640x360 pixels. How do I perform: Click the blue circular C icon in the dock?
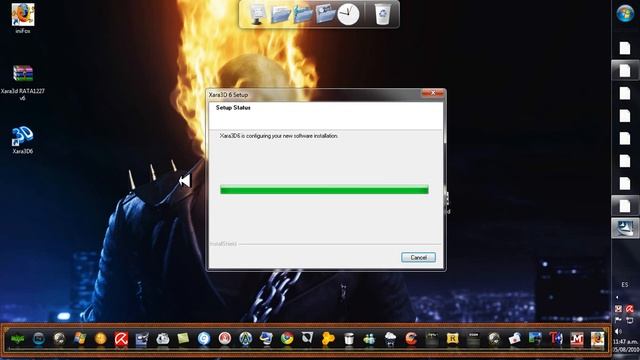pyautogui.click(x=204, y=338)
